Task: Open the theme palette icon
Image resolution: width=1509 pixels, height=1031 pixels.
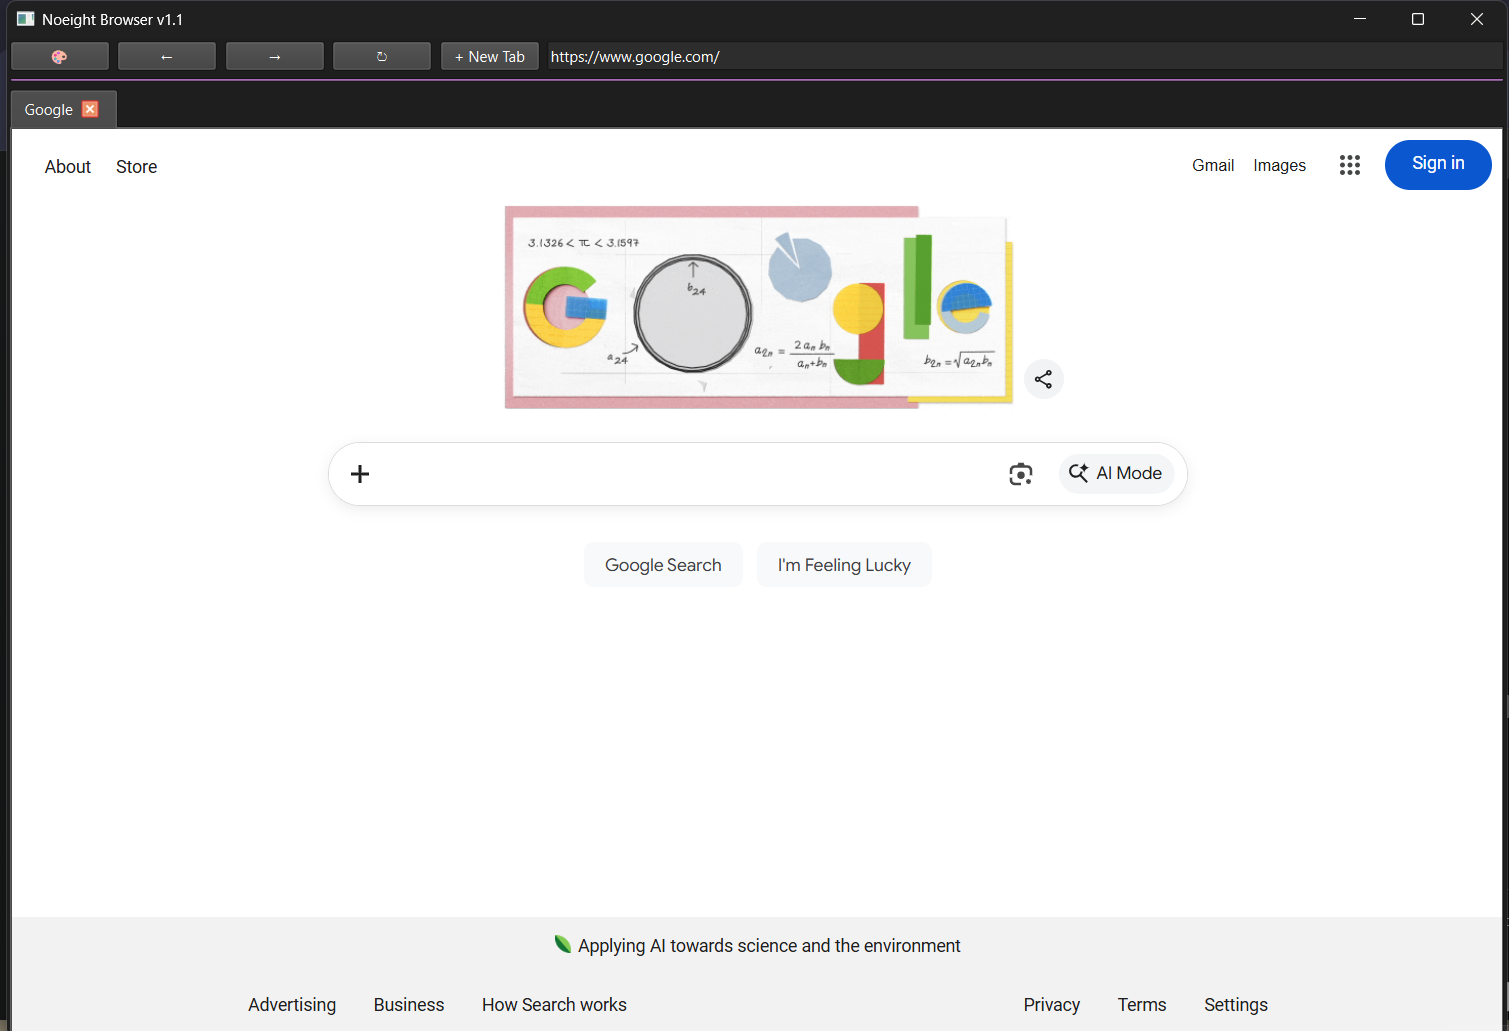Action: (59, 56)
